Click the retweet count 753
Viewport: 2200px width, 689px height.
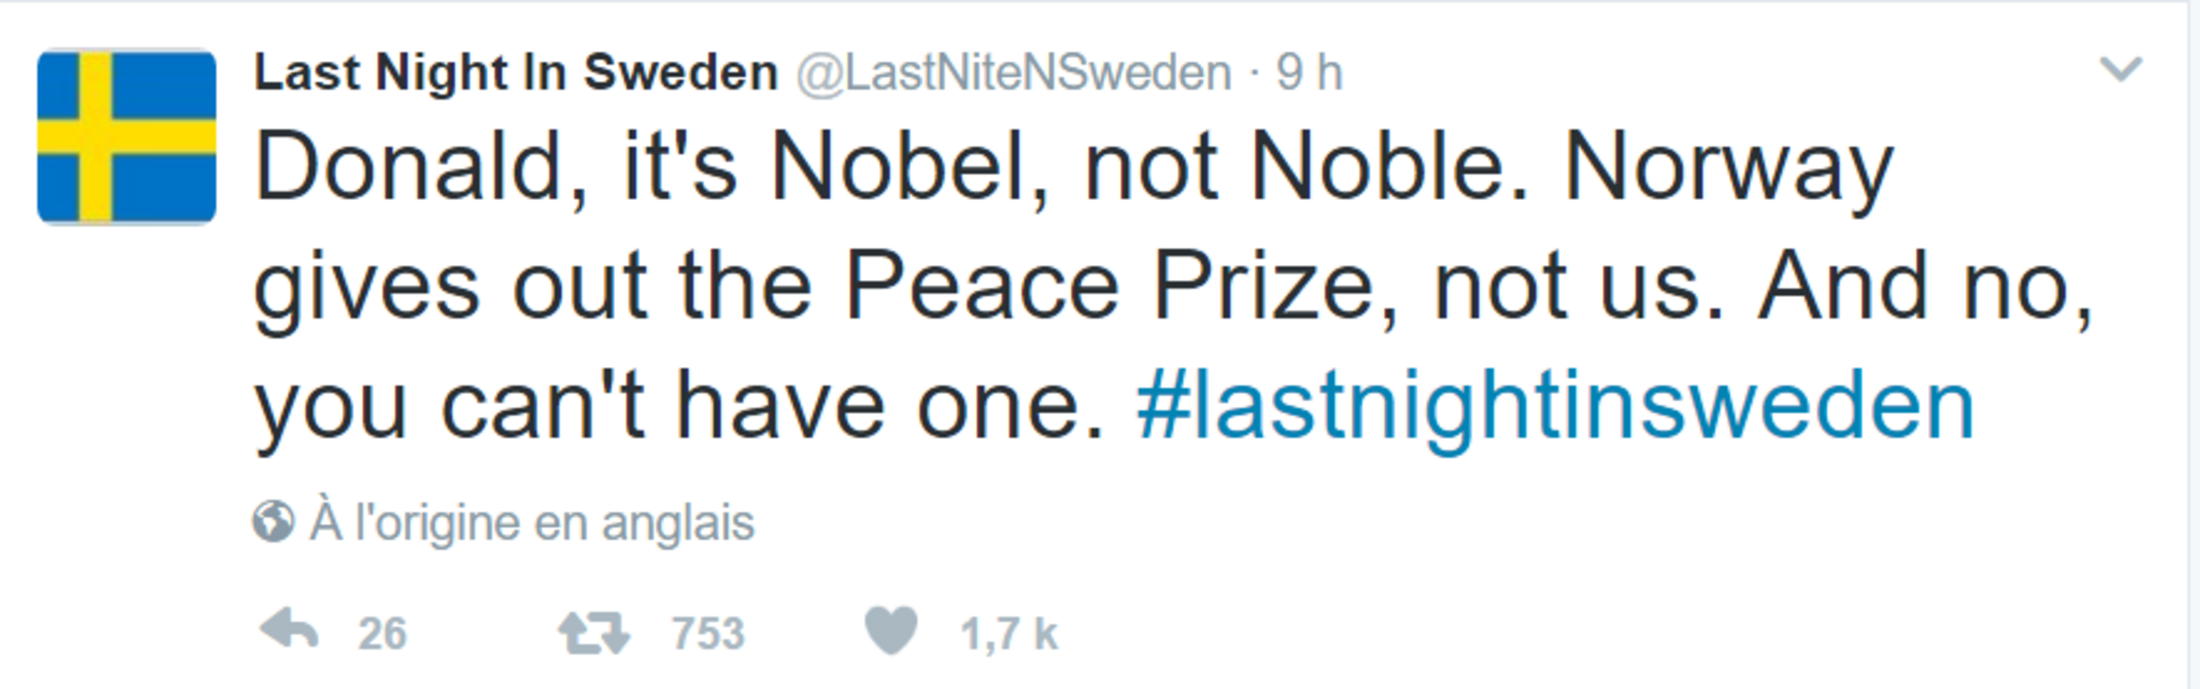(708, 634)
